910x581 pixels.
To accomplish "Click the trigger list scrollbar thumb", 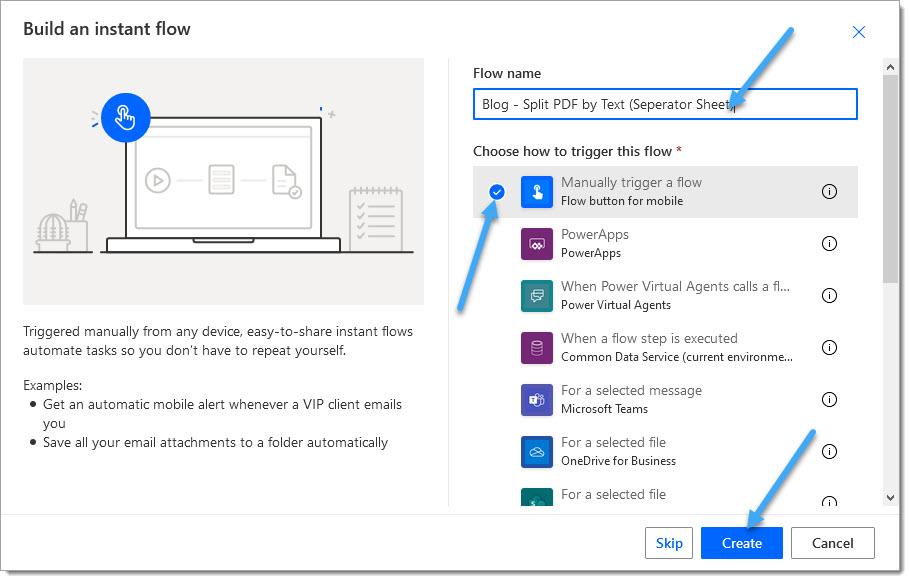I will pyautogui.click(x=890, y=179).
